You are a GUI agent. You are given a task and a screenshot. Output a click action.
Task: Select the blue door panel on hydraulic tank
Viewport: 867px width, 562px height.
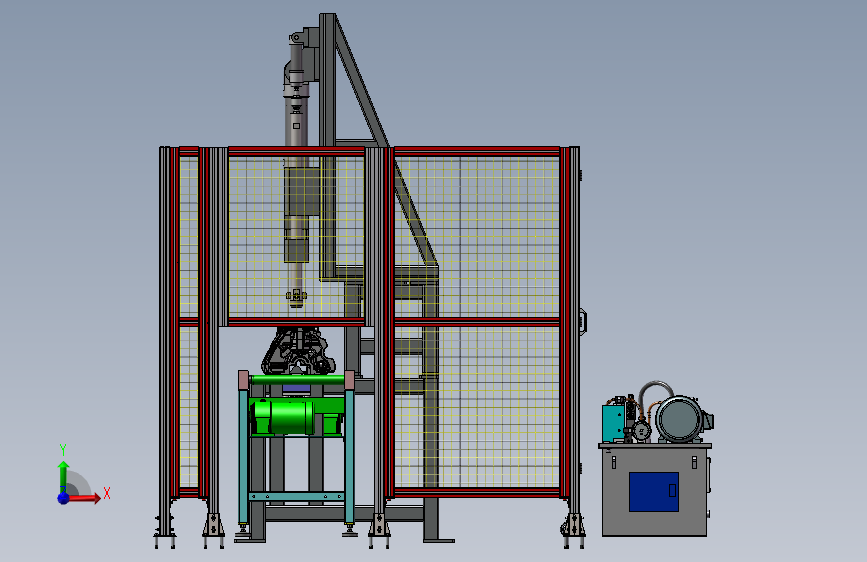654,492
